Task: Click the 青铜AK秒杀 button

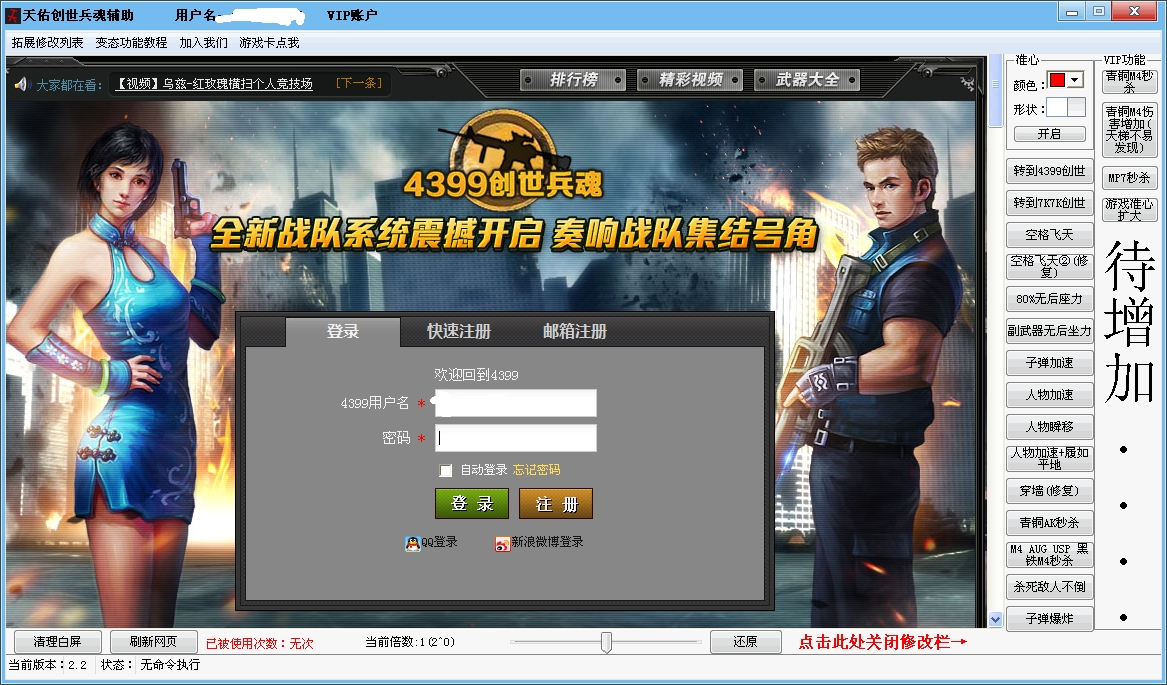Action: [x=1049, y=523]
